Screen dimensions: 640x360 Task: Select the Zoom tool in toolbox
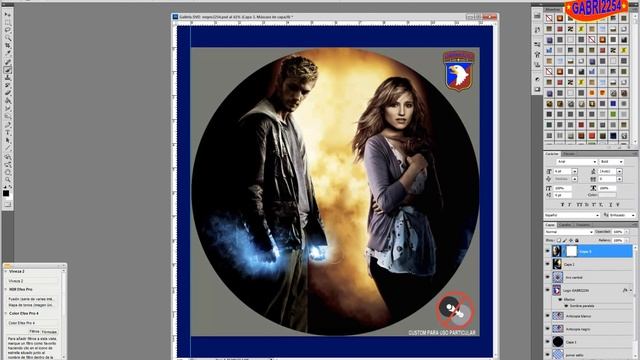point(7,180)
